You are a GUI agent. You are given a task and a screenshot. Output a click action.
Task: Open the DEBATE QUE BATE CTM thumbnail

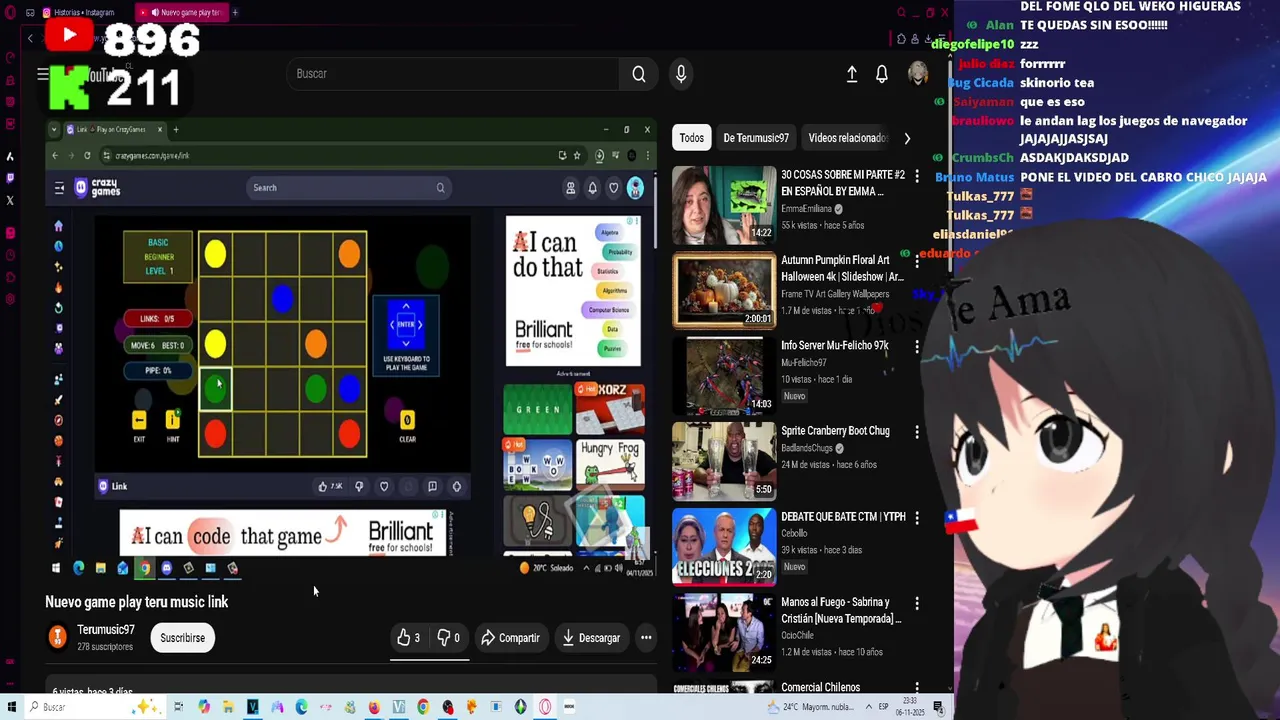pos(724,547)
